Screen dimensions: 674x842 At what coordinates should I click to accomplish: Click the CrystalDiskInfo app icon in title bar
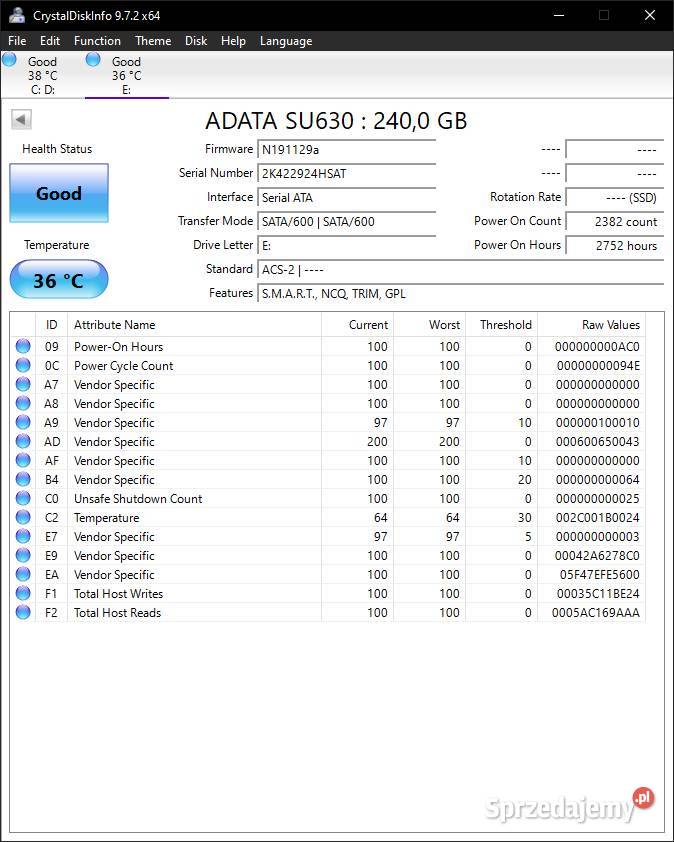(x=17, y=15)
